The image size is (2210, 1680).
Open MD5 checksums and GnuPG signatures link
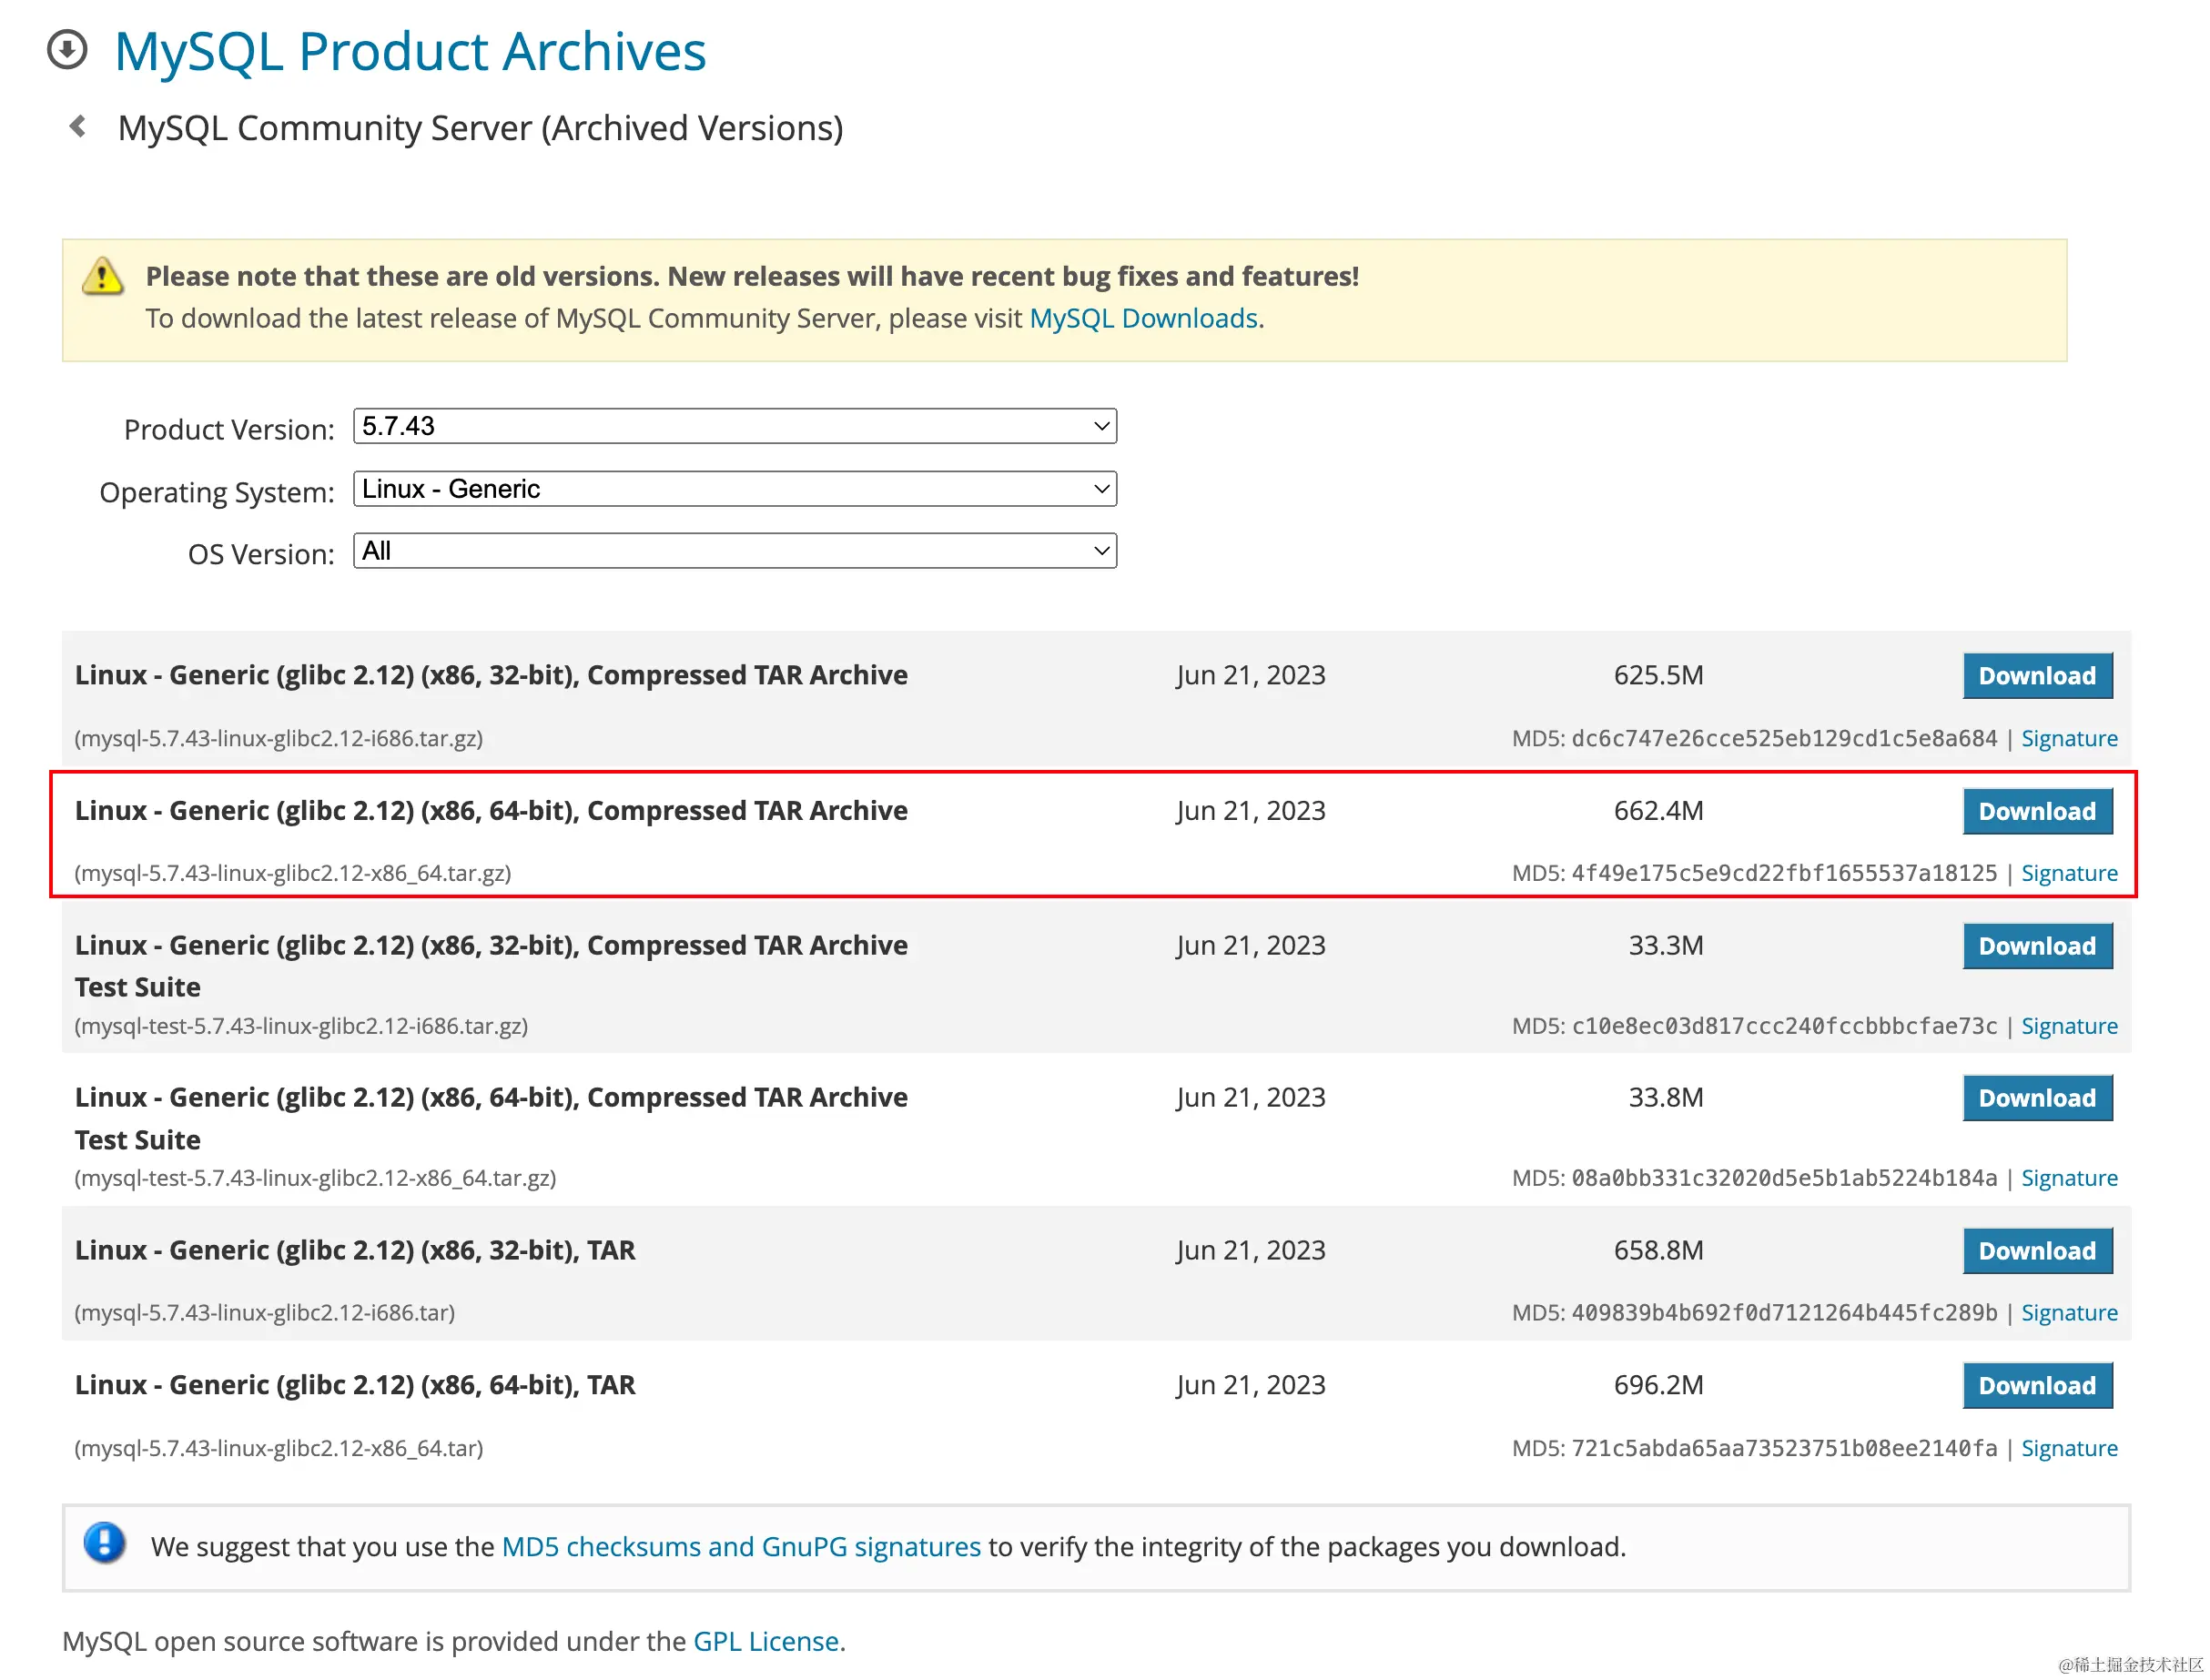point(740,1547)
